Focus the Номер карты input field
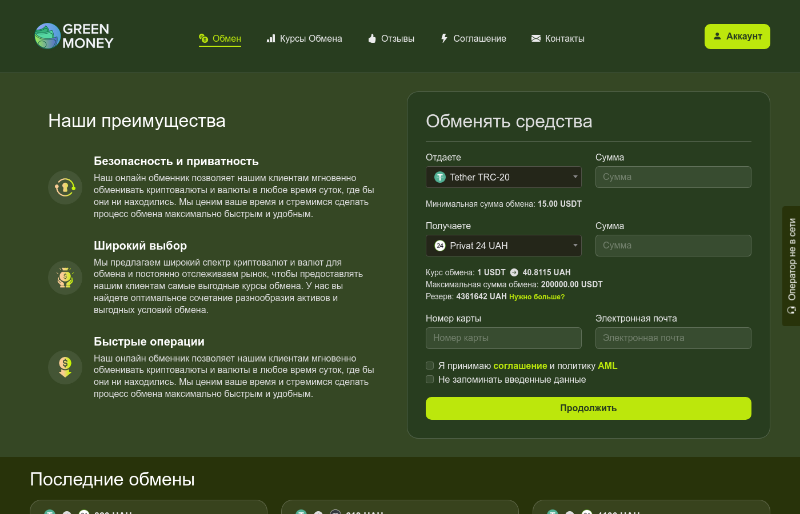800x514 pixels. point(503,338)
